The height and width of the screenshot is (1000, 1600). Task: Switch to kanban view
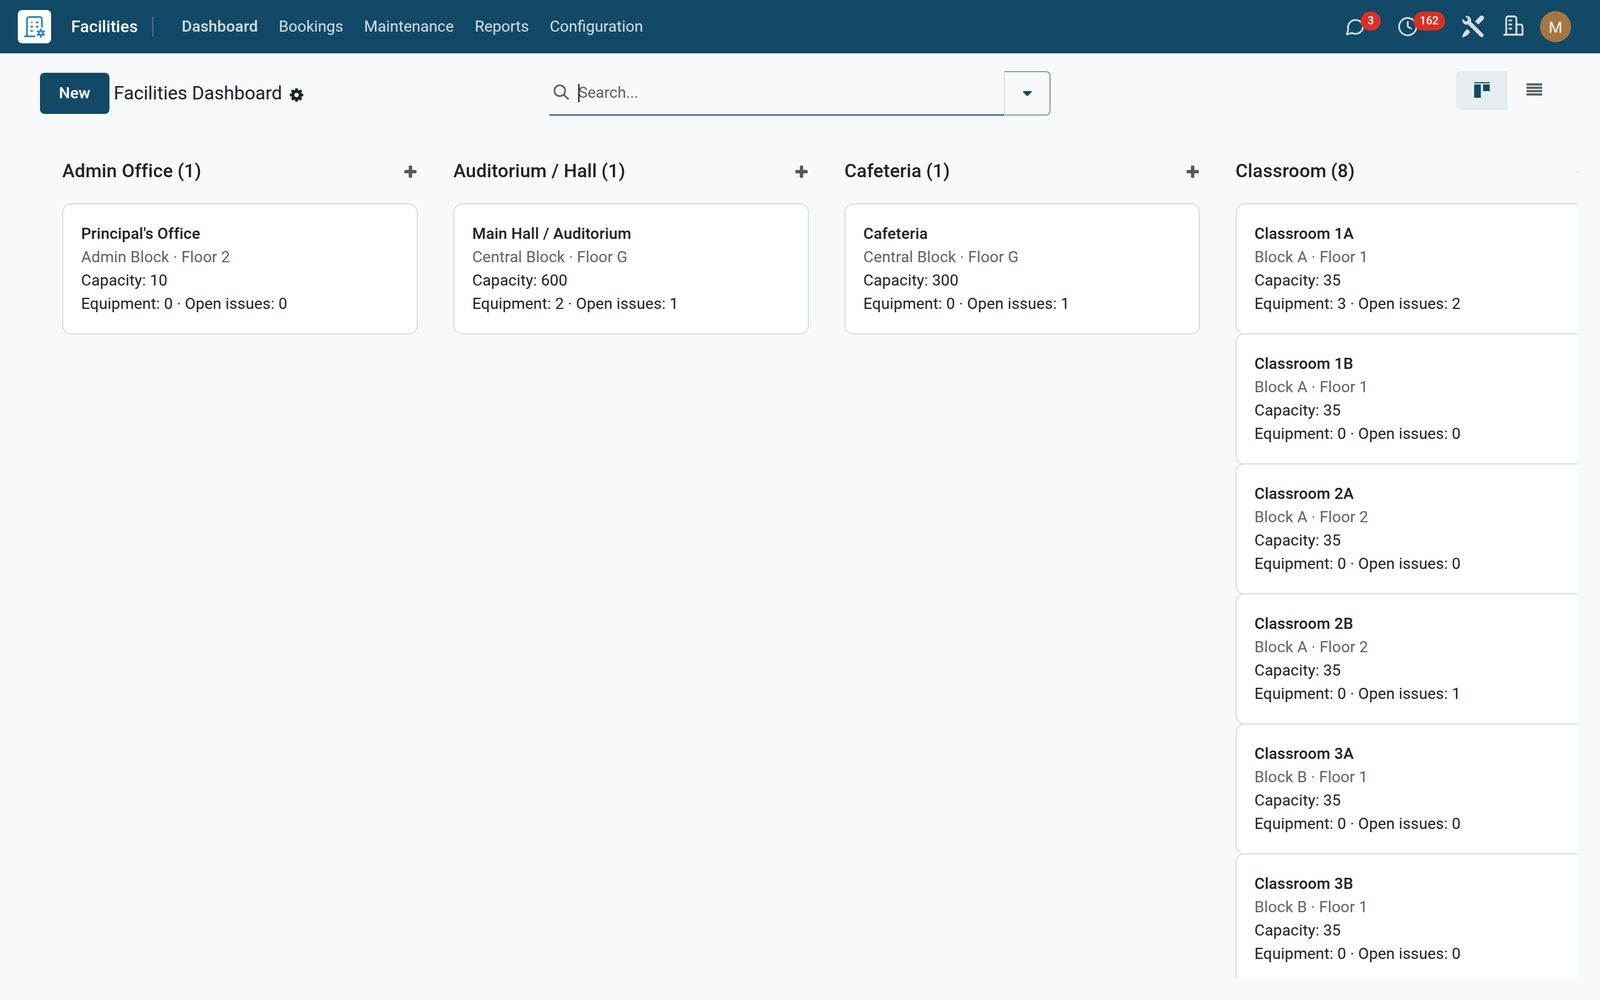click(x=1482, y=90)
